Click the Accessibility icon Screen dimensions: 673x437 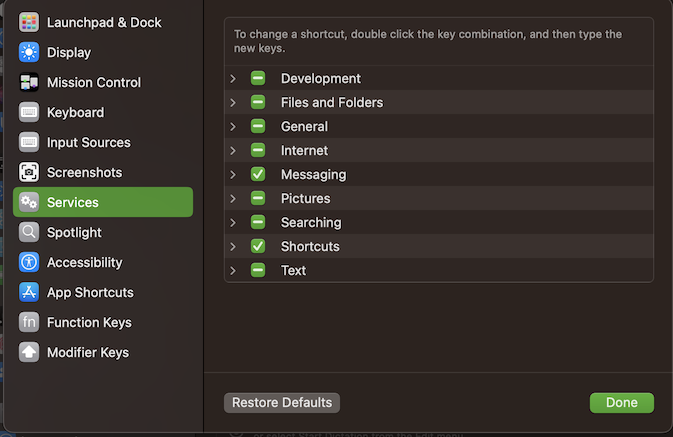point(29,262)
